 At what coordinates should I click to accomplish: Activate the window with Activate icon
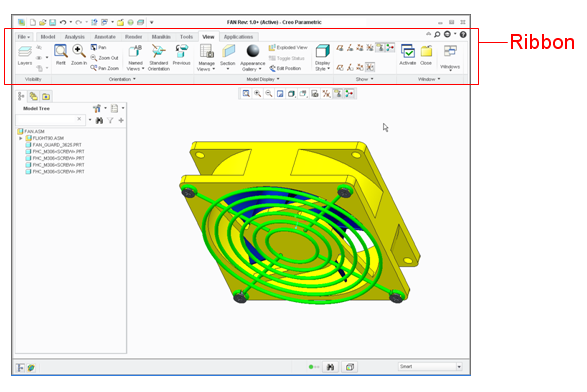[408, 55]
